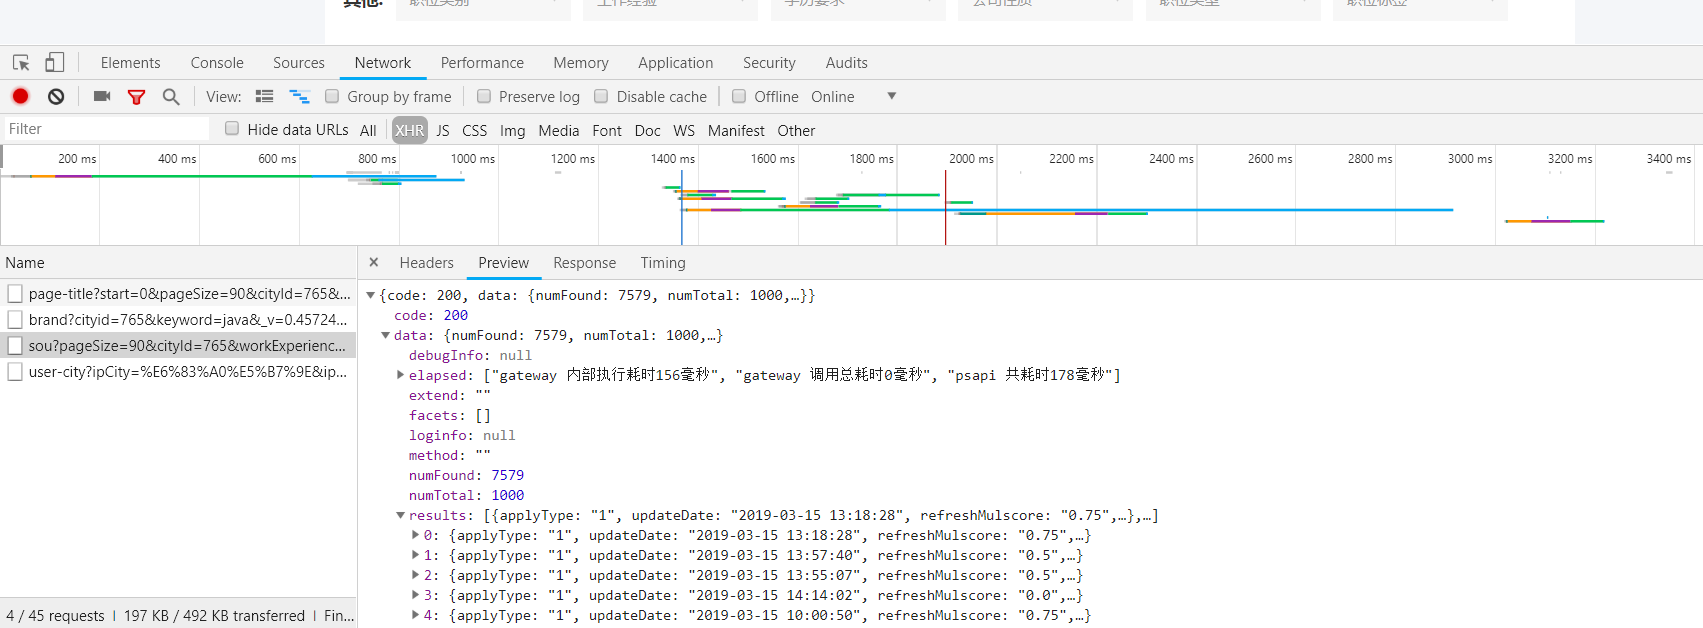This screenshot has width=1703, height=628.
Task: Filter requests by All
Action: pos(368,130)
